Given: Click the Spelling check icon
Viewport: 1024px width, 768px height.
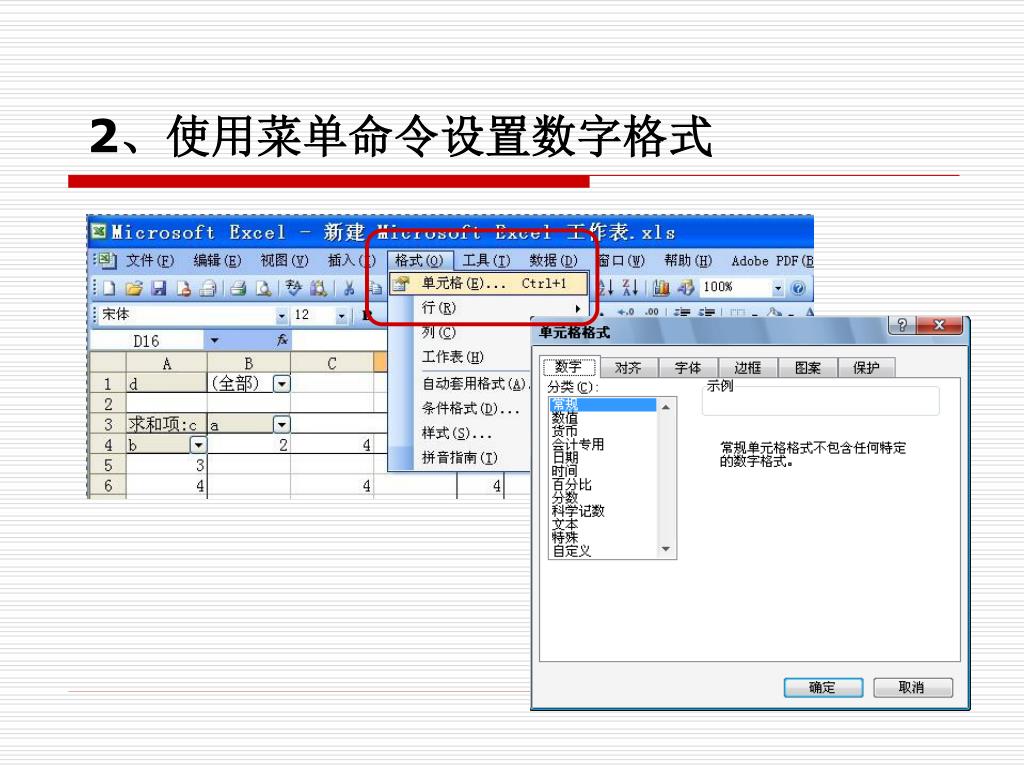Looking at the screenshot, I should click(293, 288).
